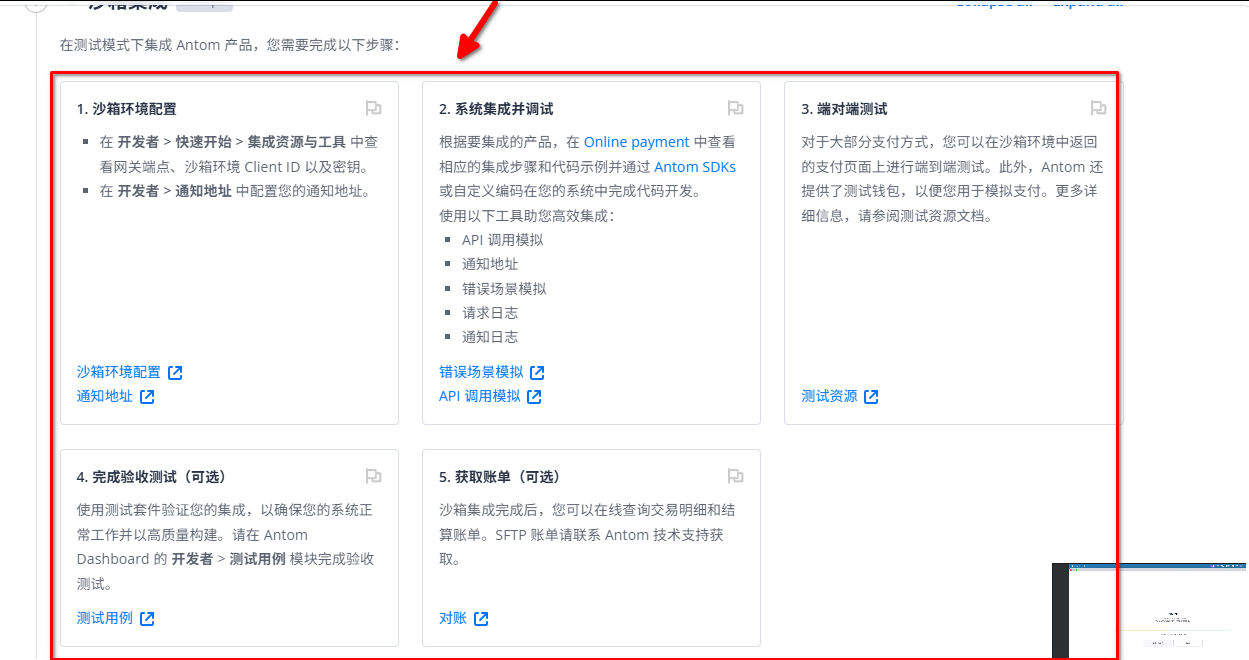
Task: Select the heading 2. 系统集成并调试
Action: (x=496, y=108)
